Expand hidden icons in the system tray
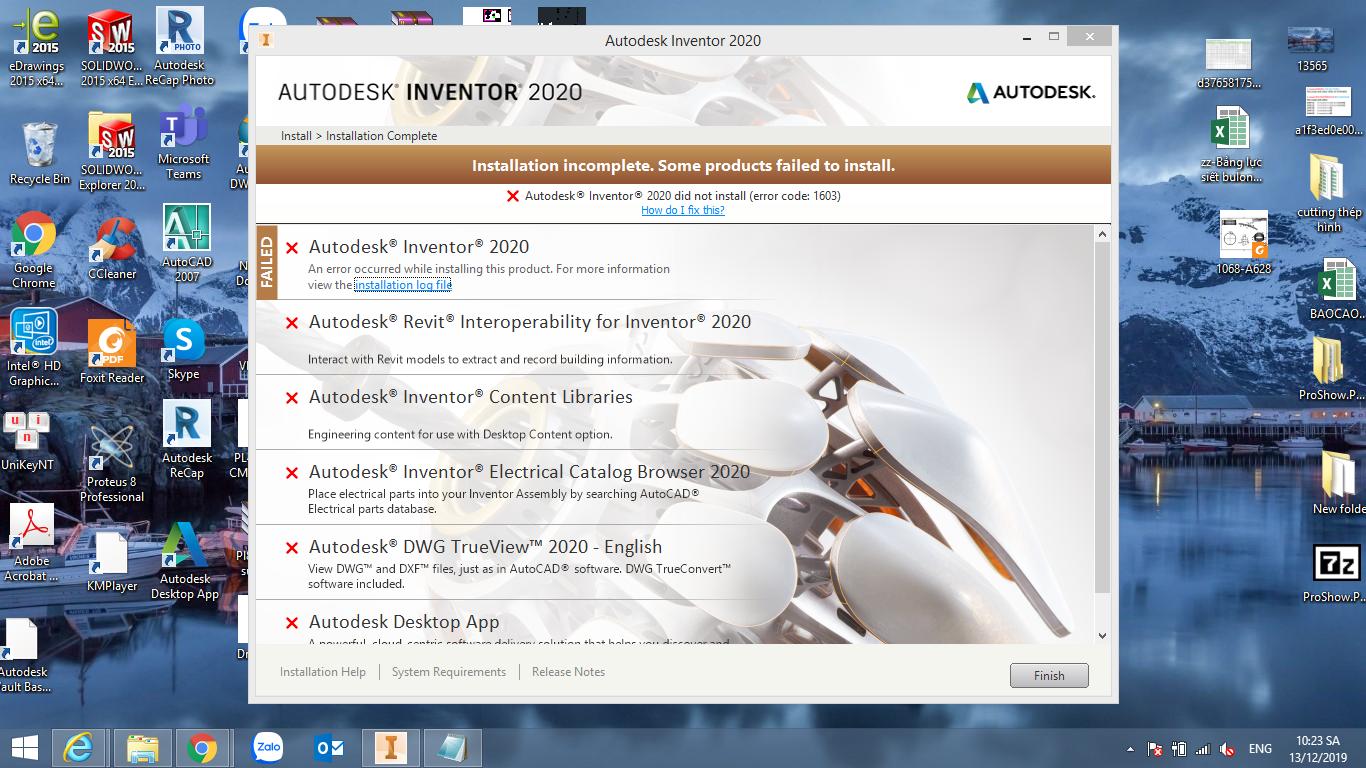The height and width of the screenshot is (768, 1366). click(x=1129, y=747)
